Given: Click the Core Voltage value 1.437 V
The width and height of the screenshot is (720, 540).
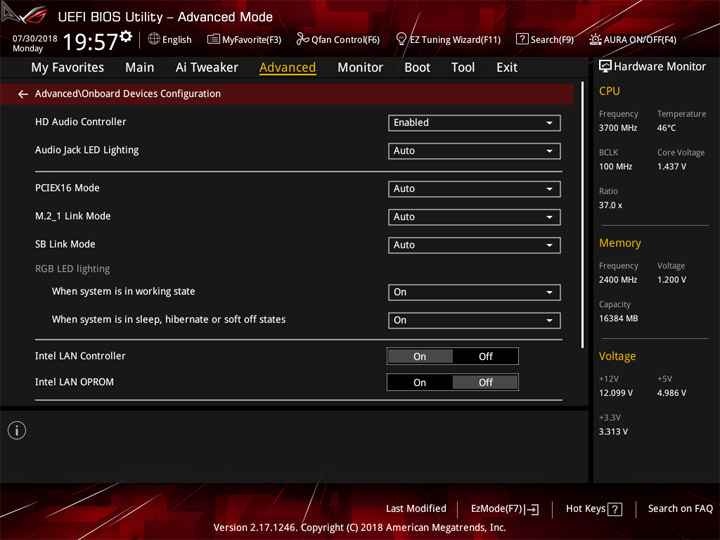Looking at the screenshot, I should tap(672, 167).
